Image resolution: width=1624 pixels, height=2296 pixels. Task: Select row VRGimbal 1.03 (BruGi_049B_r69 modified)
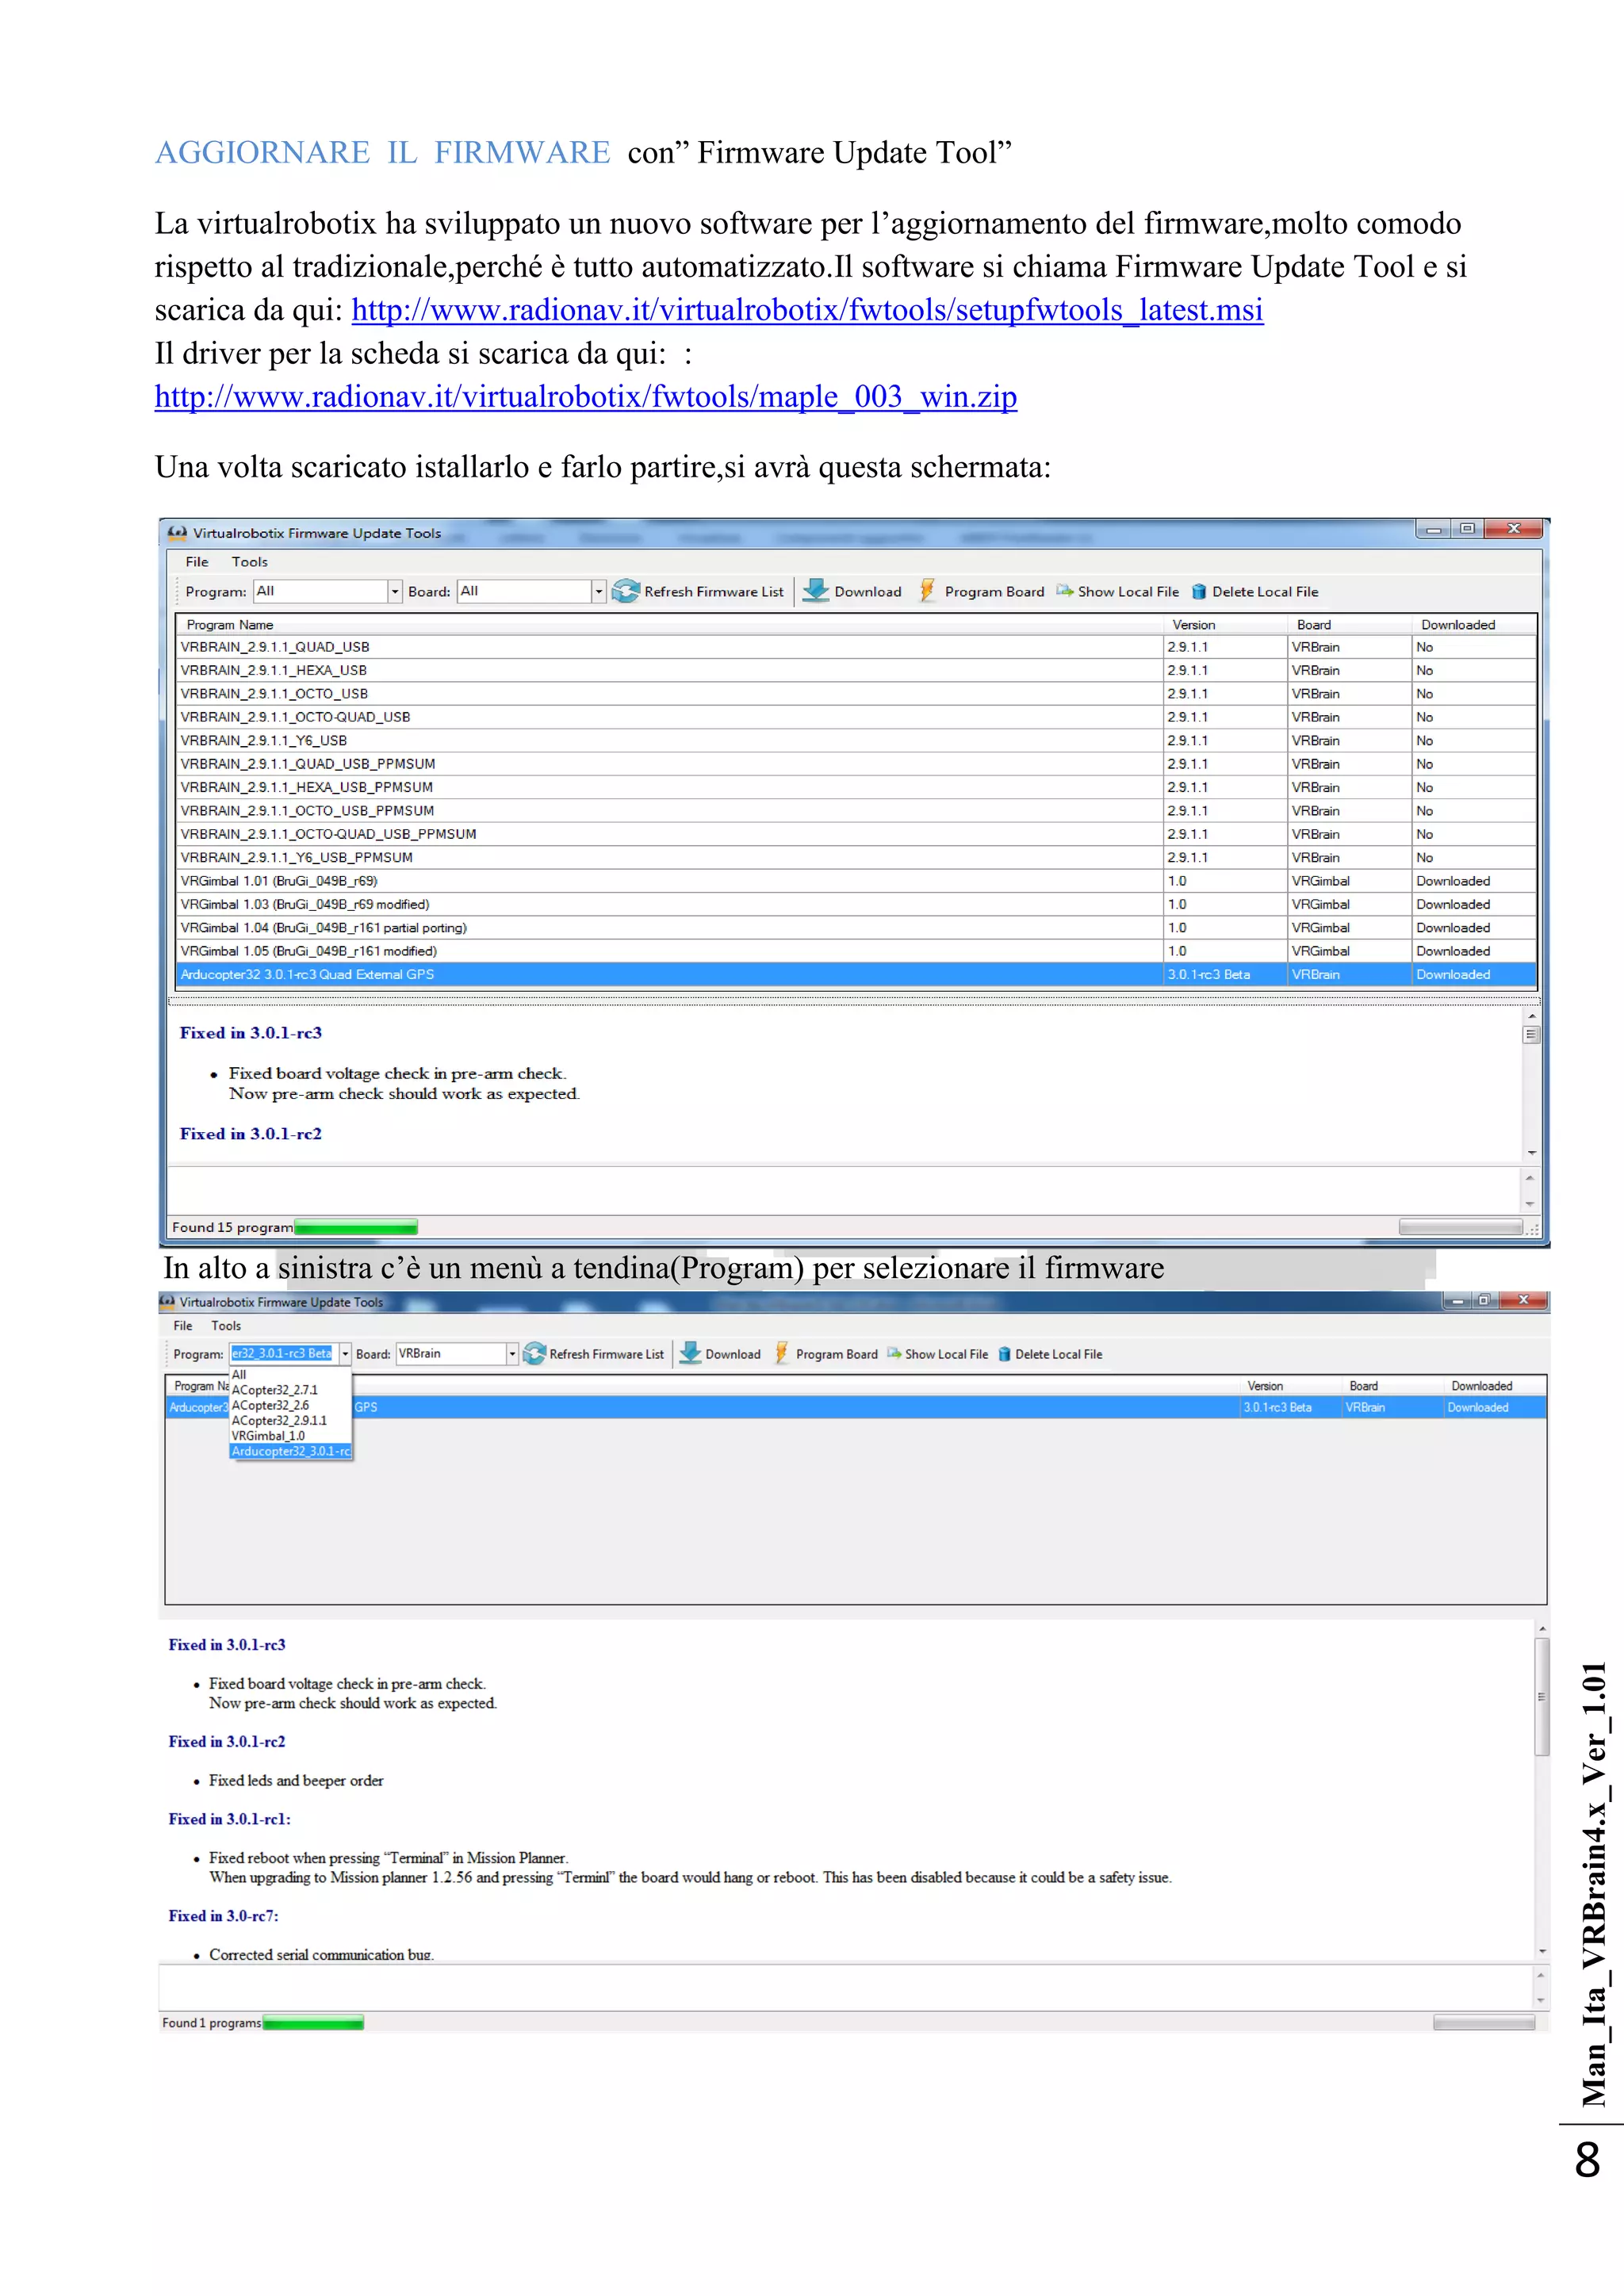click(856, 904)
